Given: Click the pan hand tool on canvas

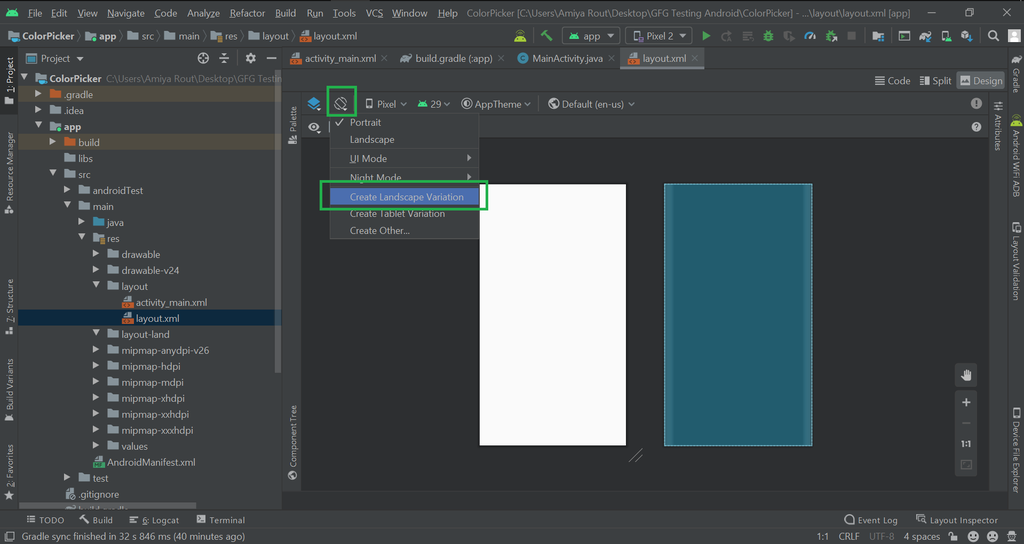Looking at the screenshot, I should (x=966, y=375).
